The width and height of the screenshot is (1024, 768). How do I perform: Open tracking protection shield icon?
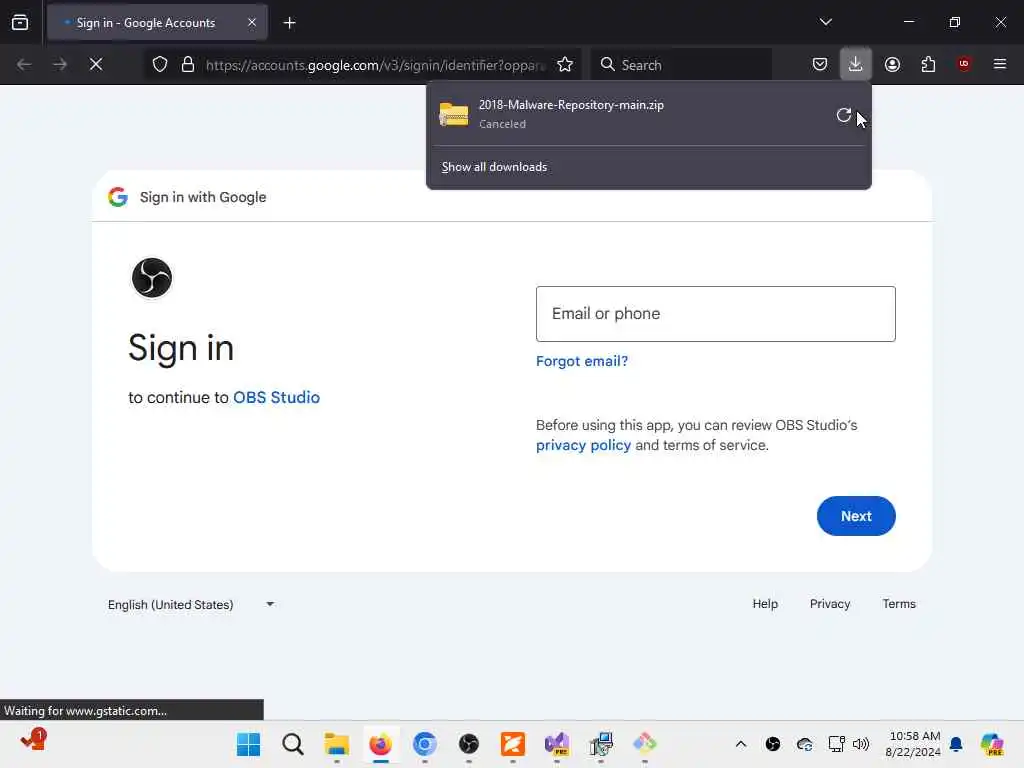160,64
